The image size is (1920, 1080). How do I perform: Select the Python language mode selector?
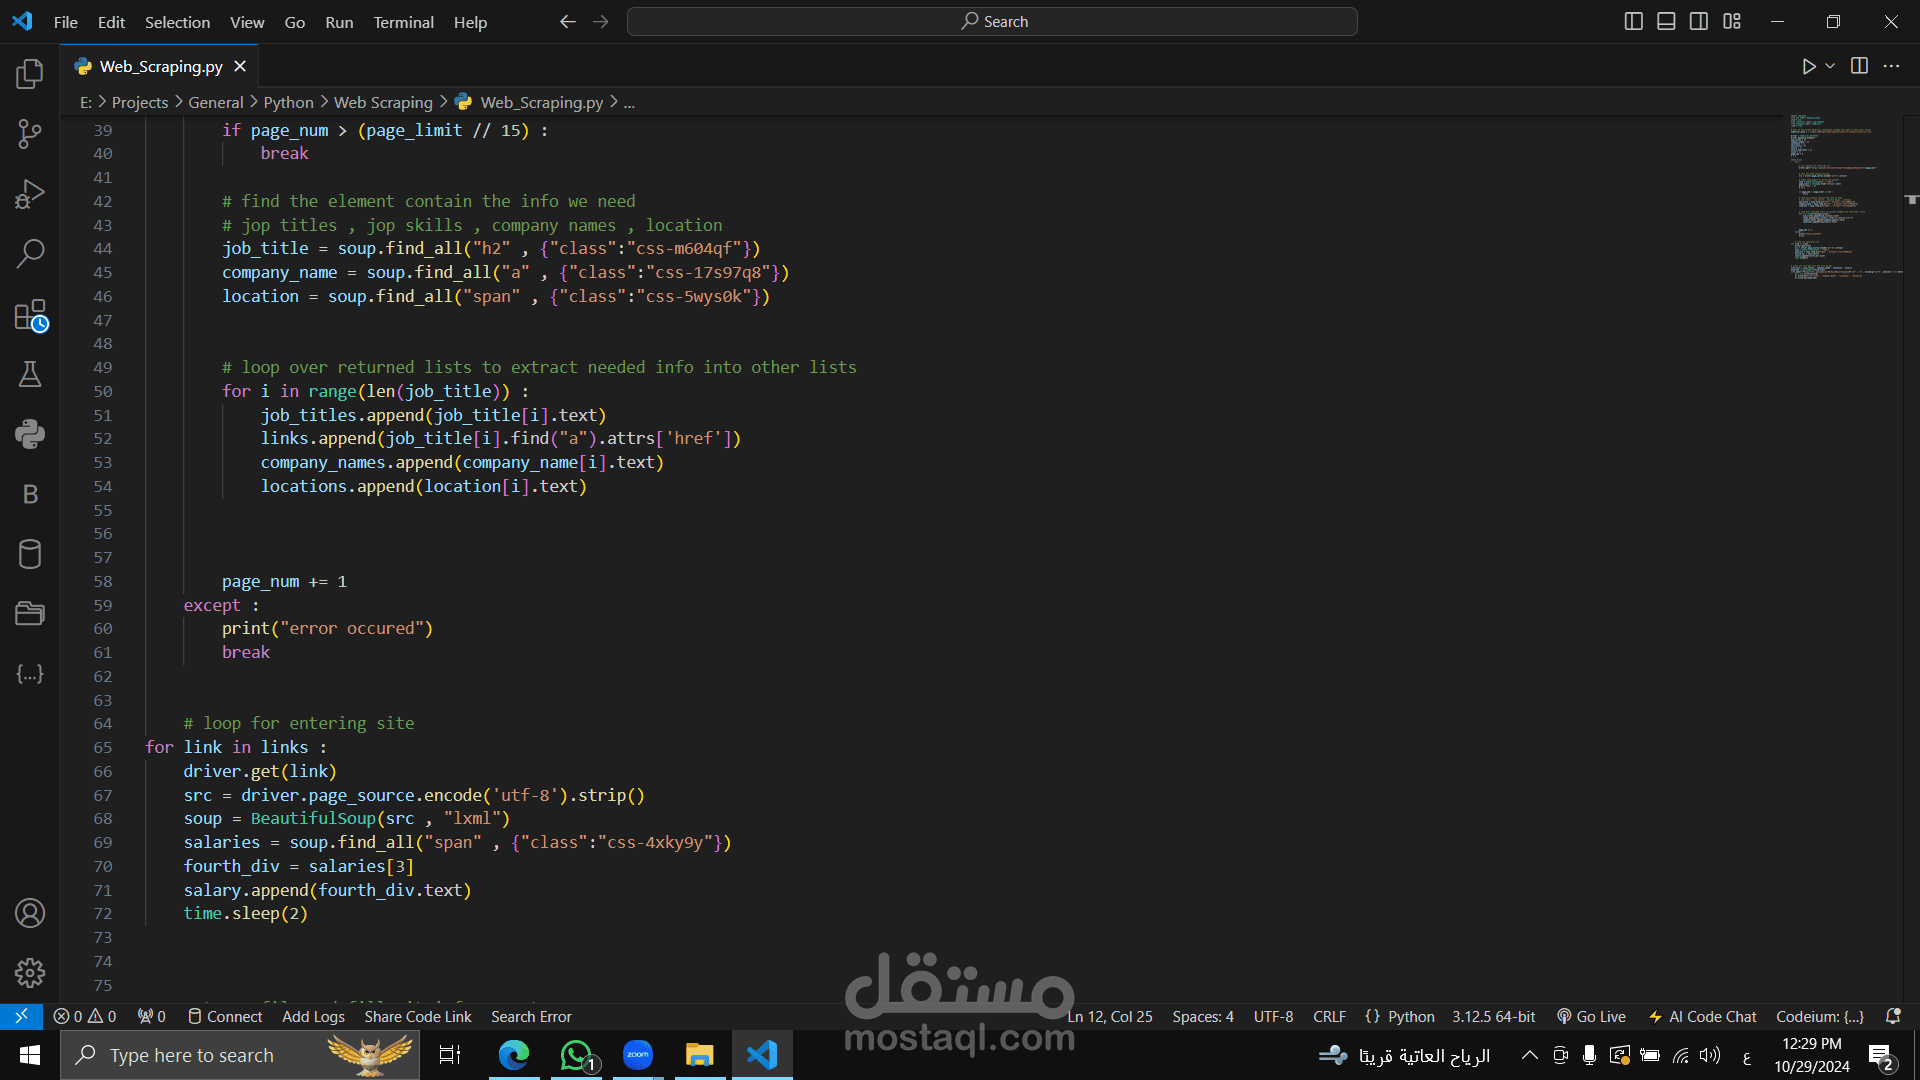pyautogui.click(x=1411, y=1016)
